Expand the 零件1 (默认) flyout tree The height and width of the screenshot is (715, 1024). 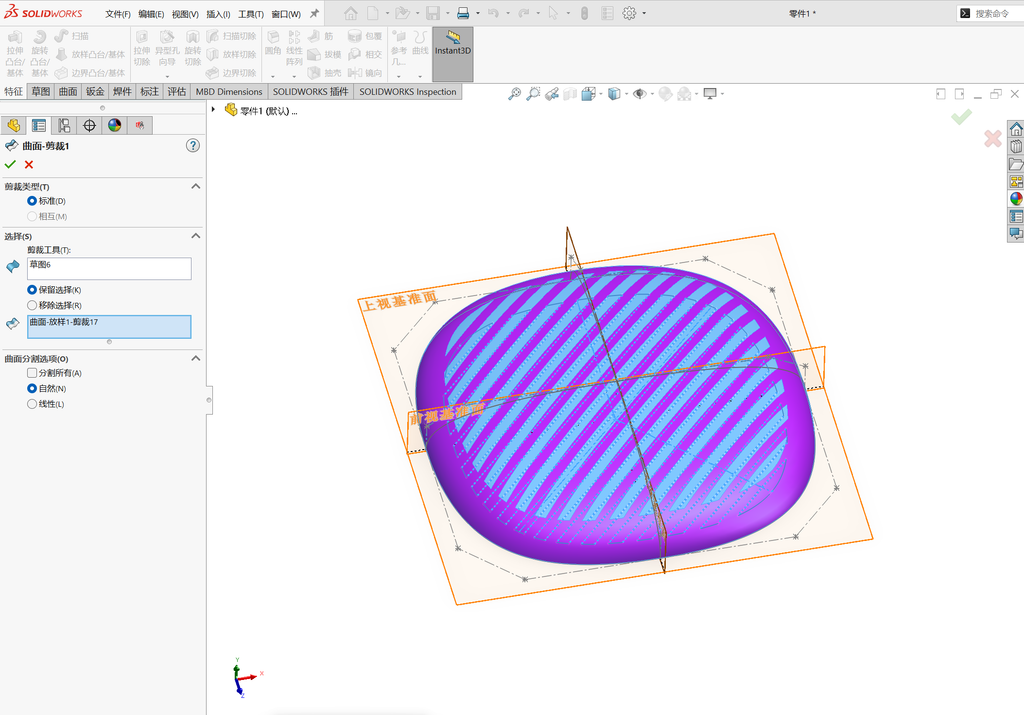point(214,110)
